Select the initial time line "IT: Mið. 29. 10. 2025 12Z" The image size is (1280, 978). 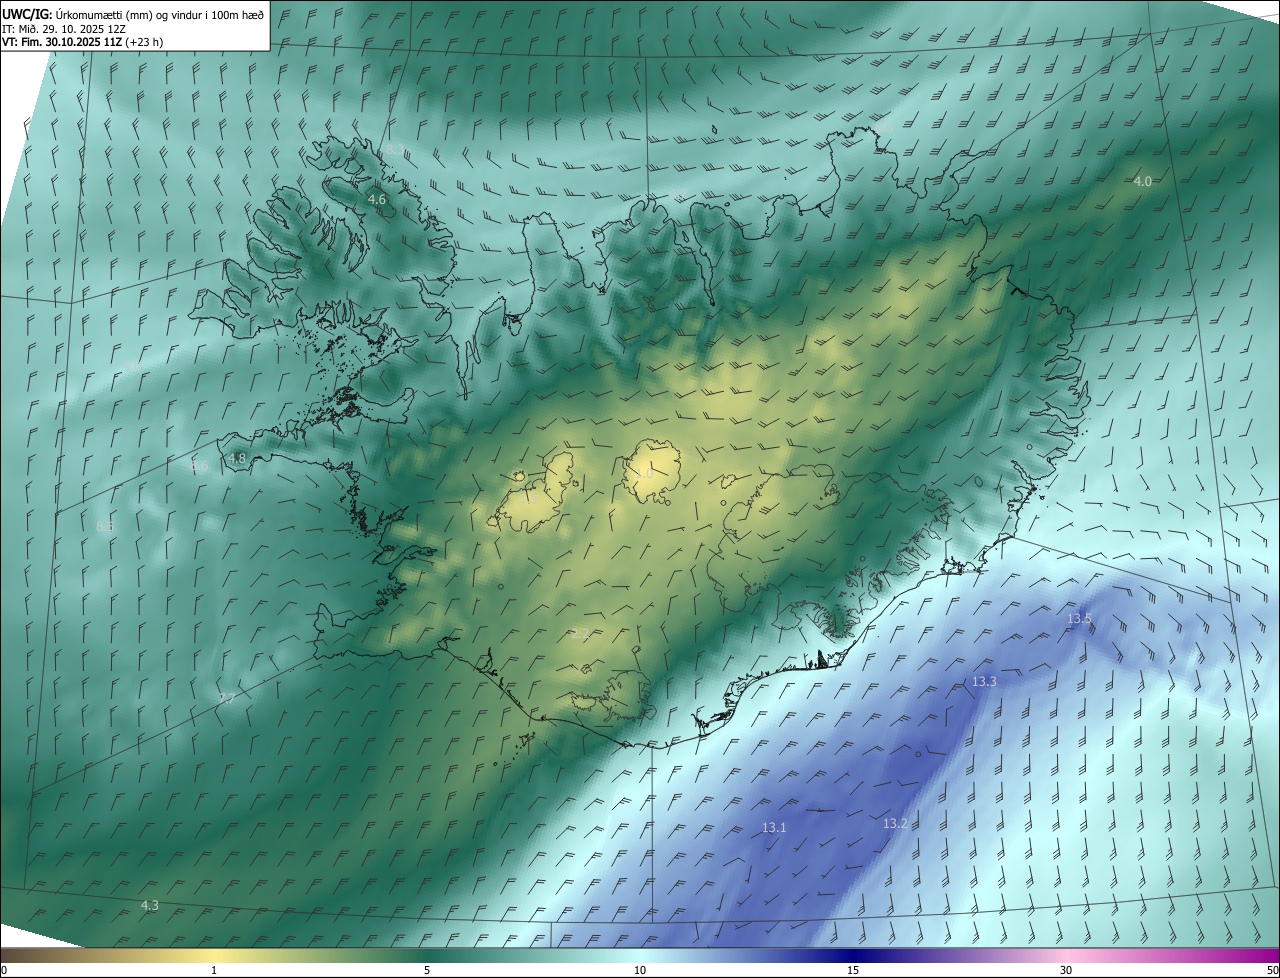[63, 29]
